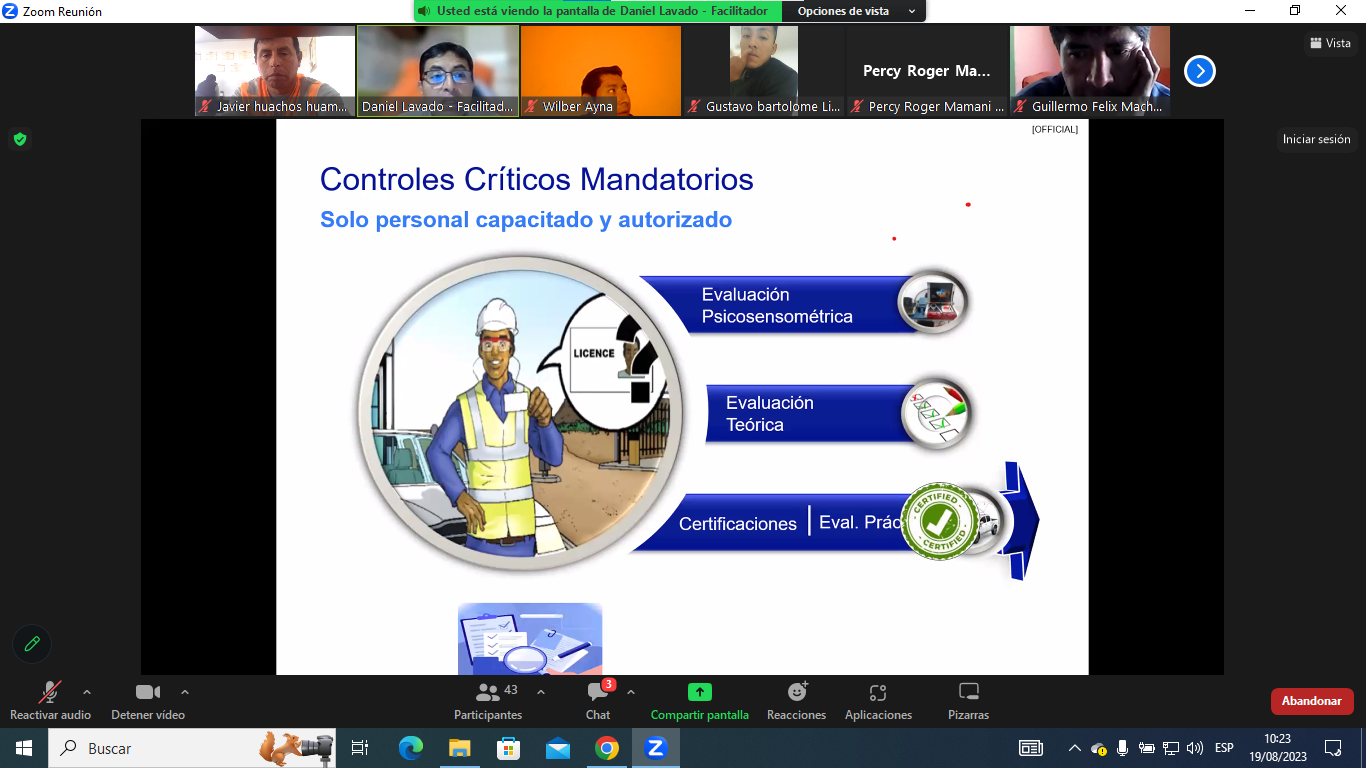Select Wilber Ayna video thumbnail
Viewport: 1366px width, 768px height.
(x=600, y=71)
